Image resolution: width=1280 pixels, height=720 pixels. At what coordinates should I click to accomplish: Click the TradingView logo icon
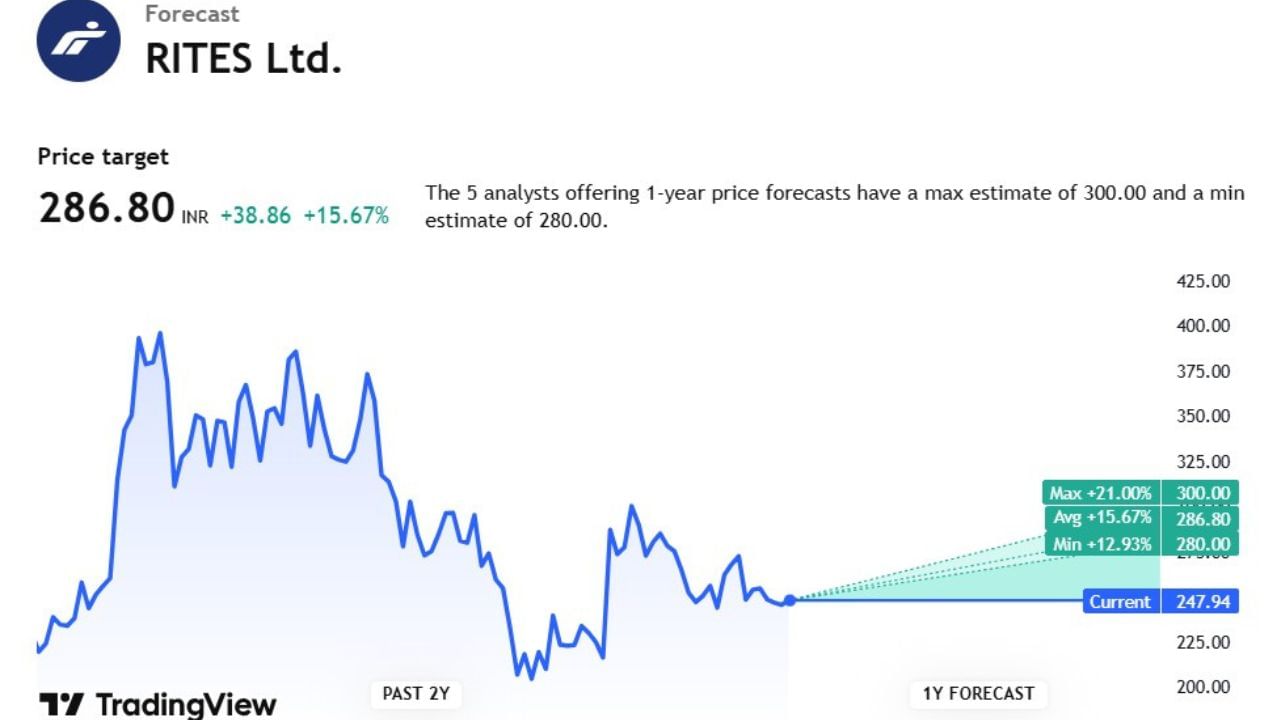[60, 704]
